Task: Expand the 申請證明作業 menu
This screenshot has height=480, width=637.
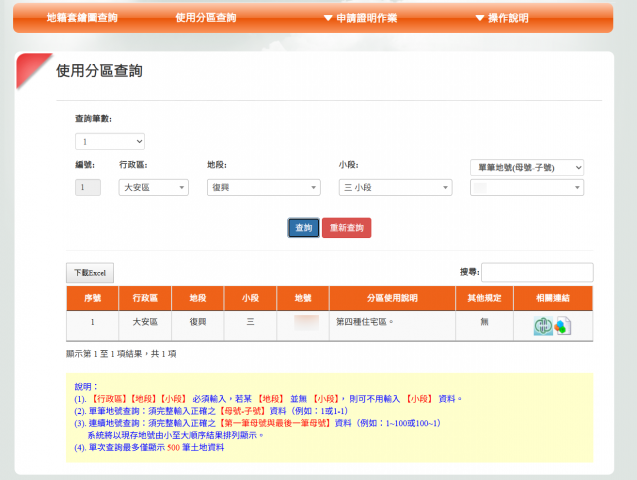Action: [360, 18]
